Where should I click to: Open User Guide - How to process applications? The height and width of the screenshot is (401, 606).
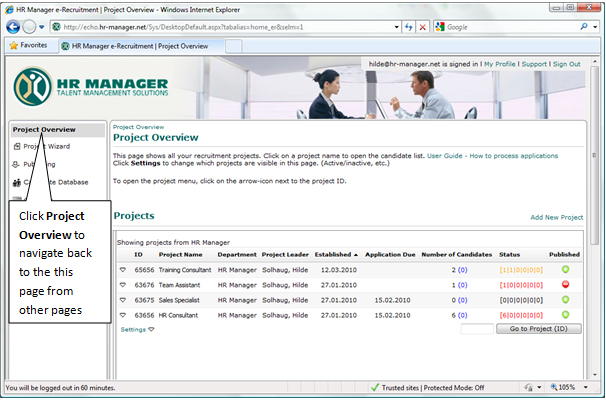[492, 156]
